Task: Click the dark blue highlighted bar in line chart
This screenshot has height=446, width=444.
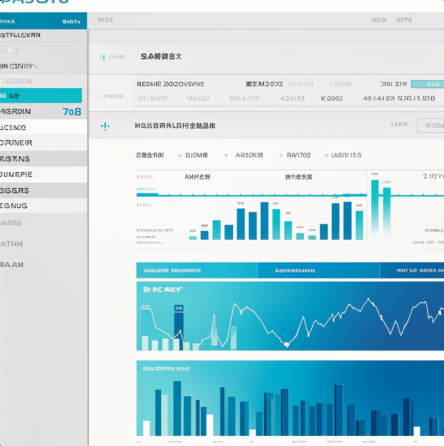Action: [179, 327]
